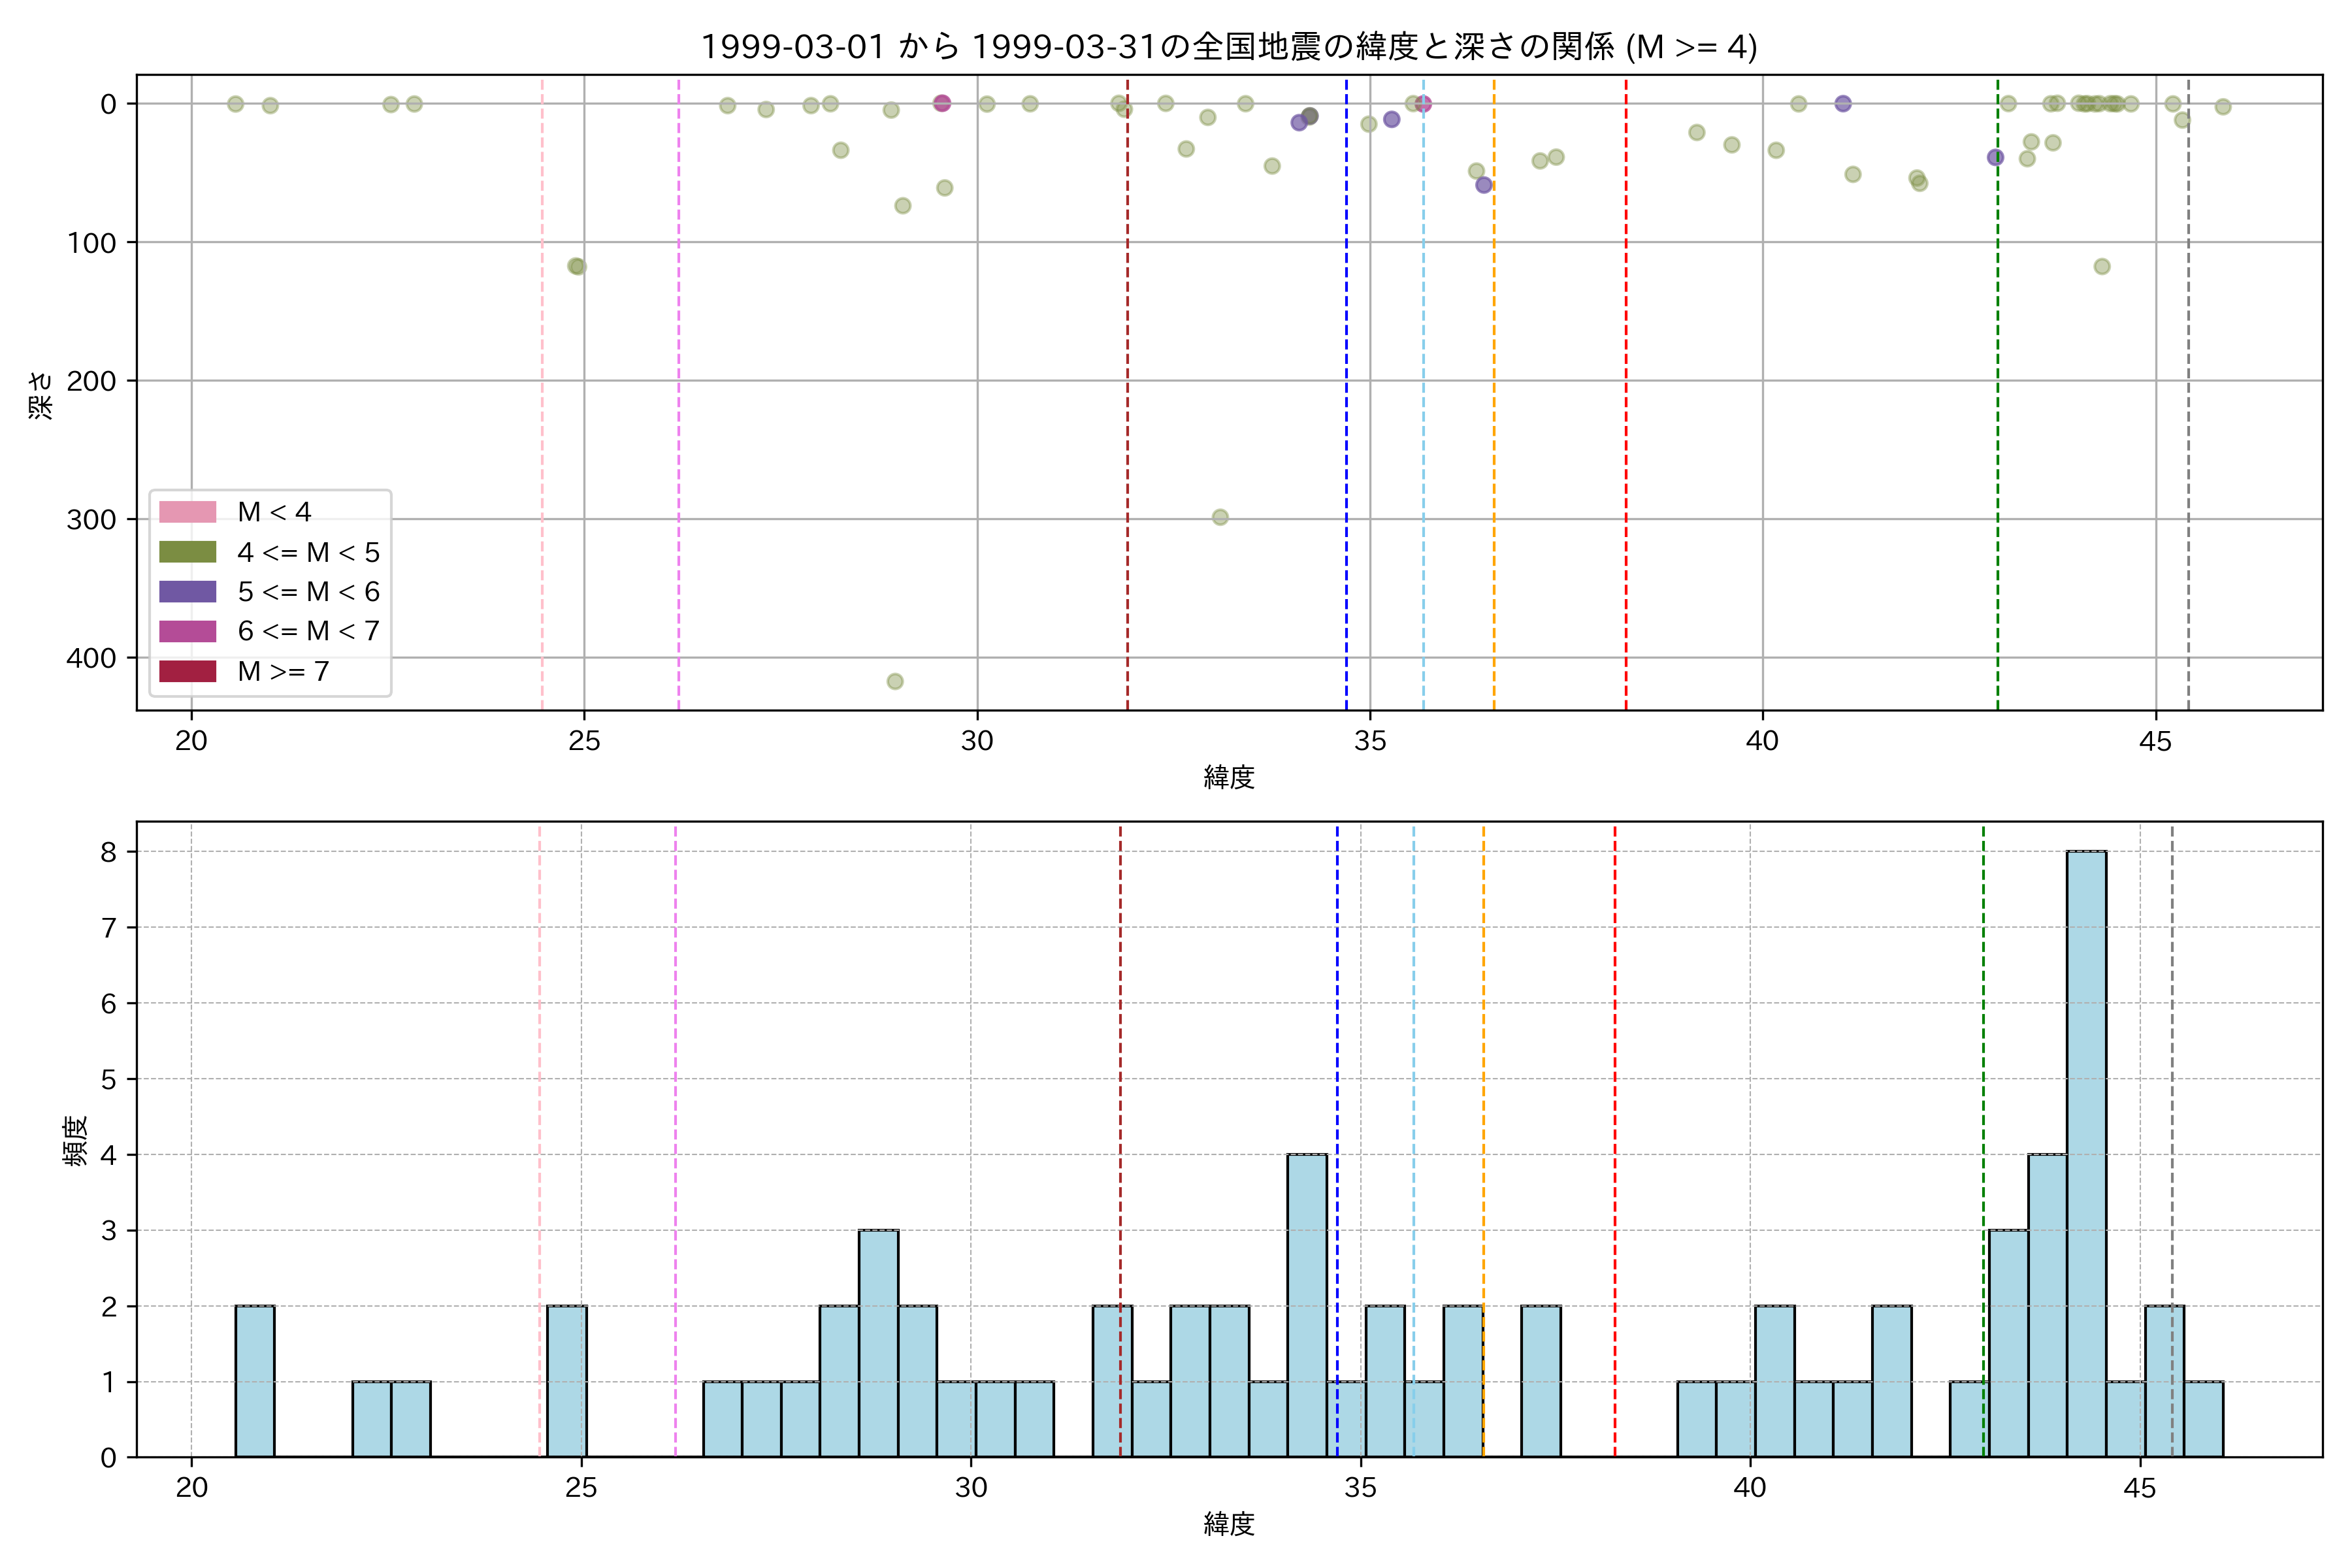
Task: Click the 緯度 x-axis label under the scatter plot
Action: click(x=1228, y=777)
